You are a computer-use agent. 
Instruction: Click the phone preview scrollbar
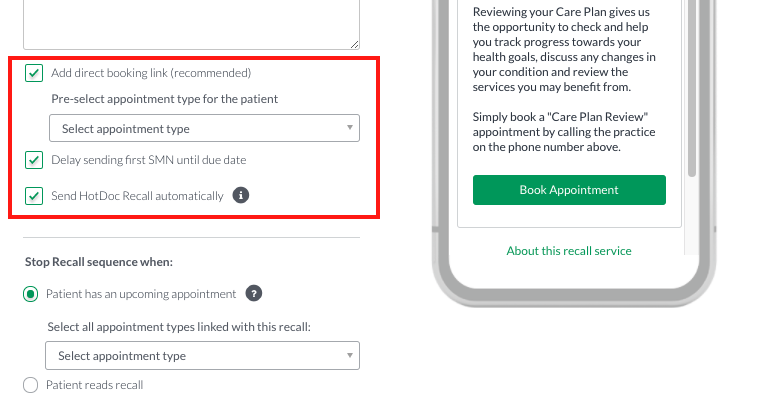692,89
